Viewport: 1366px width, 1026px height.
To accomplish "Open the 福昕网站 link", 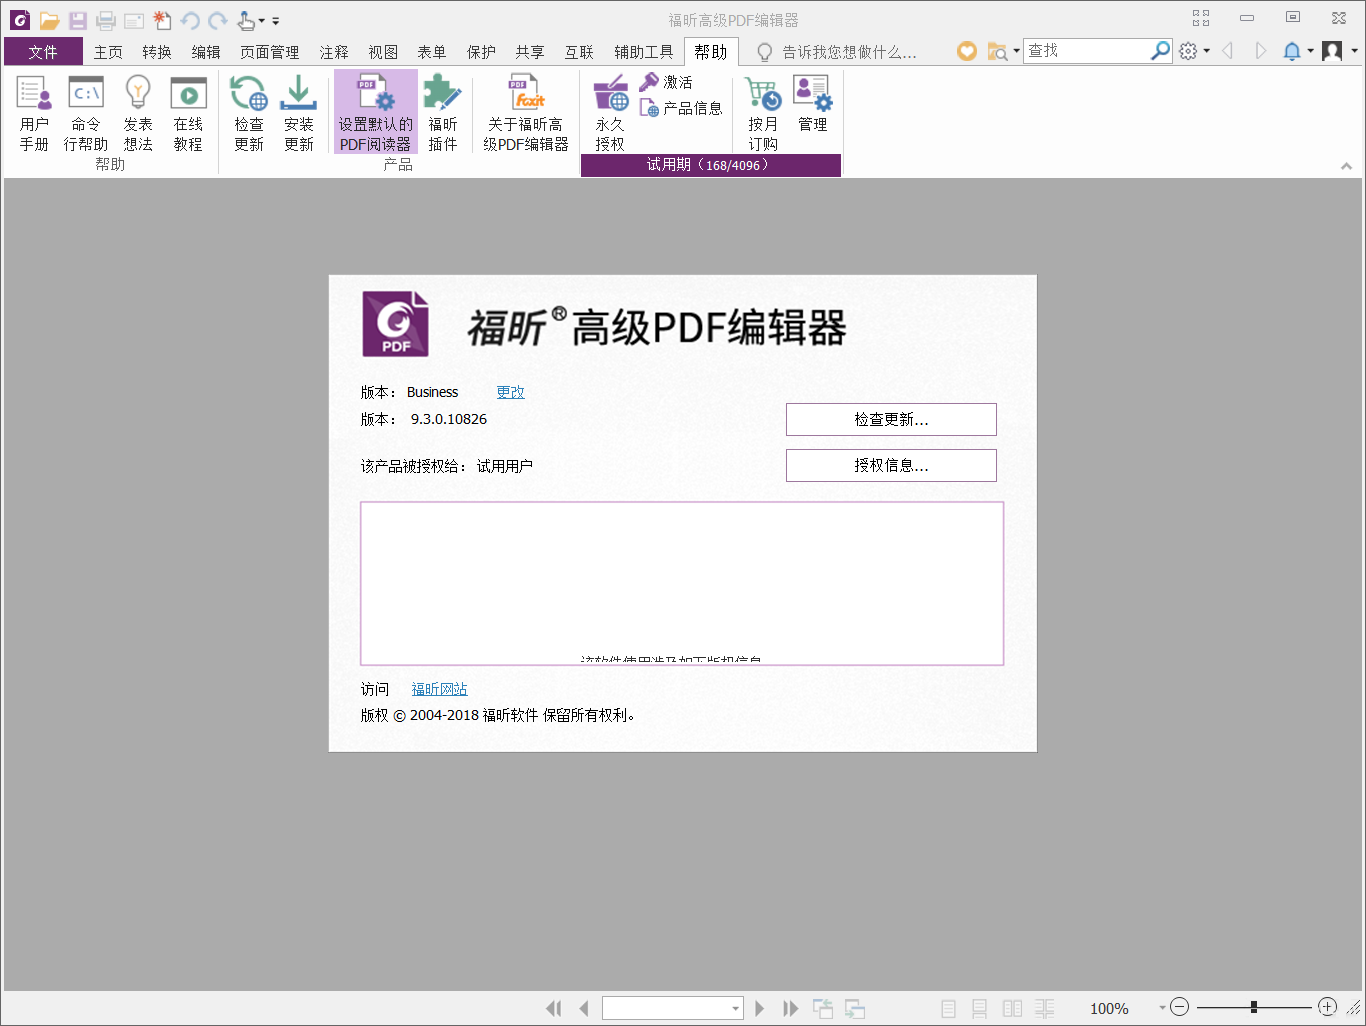I will point(439,689).
